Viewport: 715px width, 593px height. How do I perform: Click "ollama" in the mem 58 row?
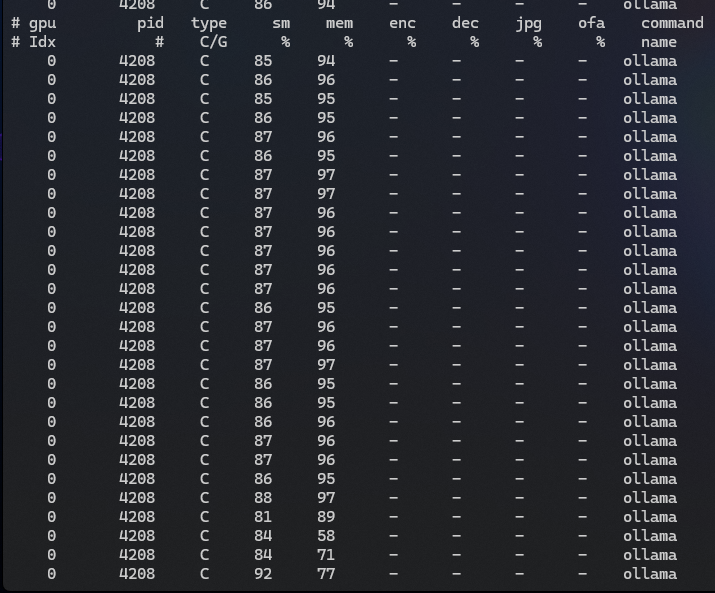(650, 536)
